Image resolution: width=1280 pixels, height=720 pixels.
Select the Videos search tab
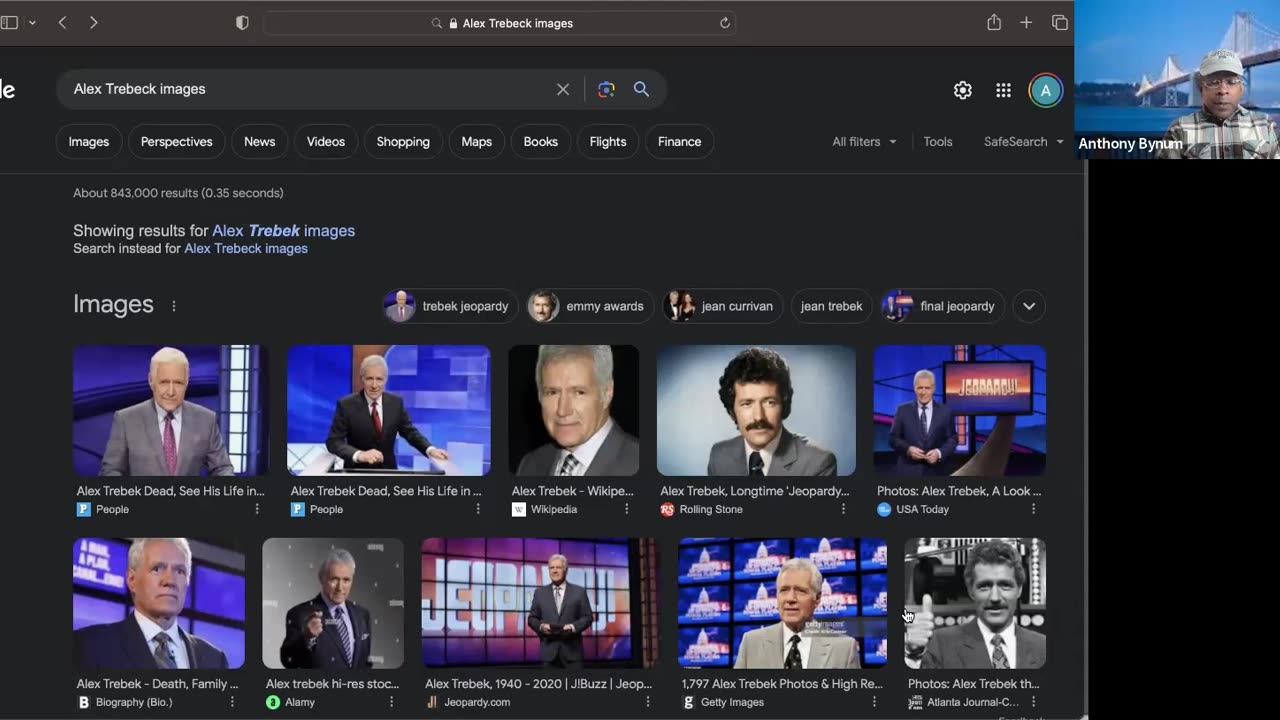(325, 142)
